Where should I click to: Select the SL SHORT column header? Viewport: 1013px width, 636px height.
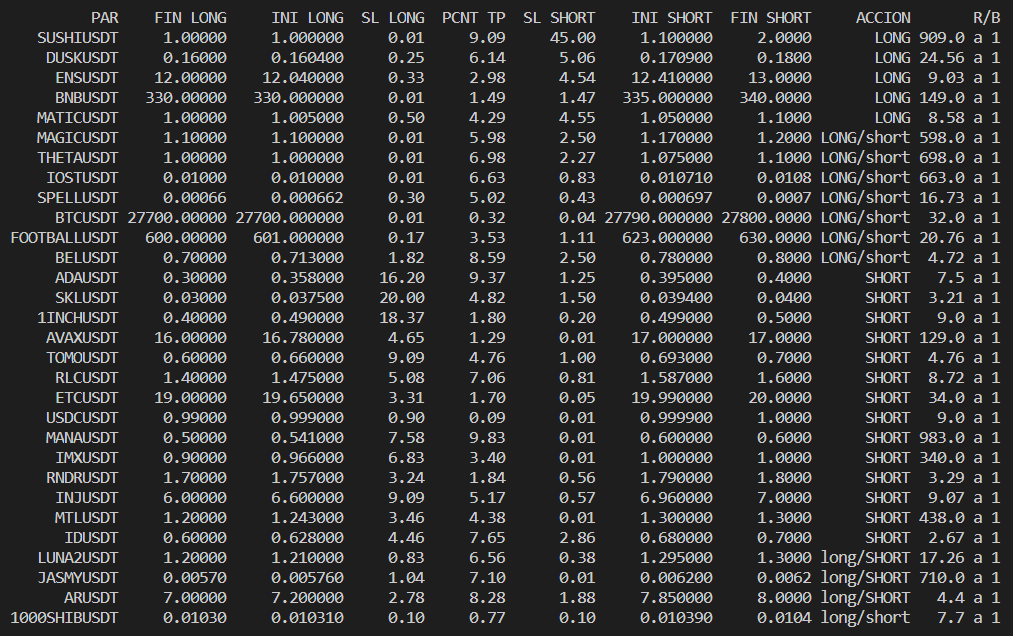[559, 18]
